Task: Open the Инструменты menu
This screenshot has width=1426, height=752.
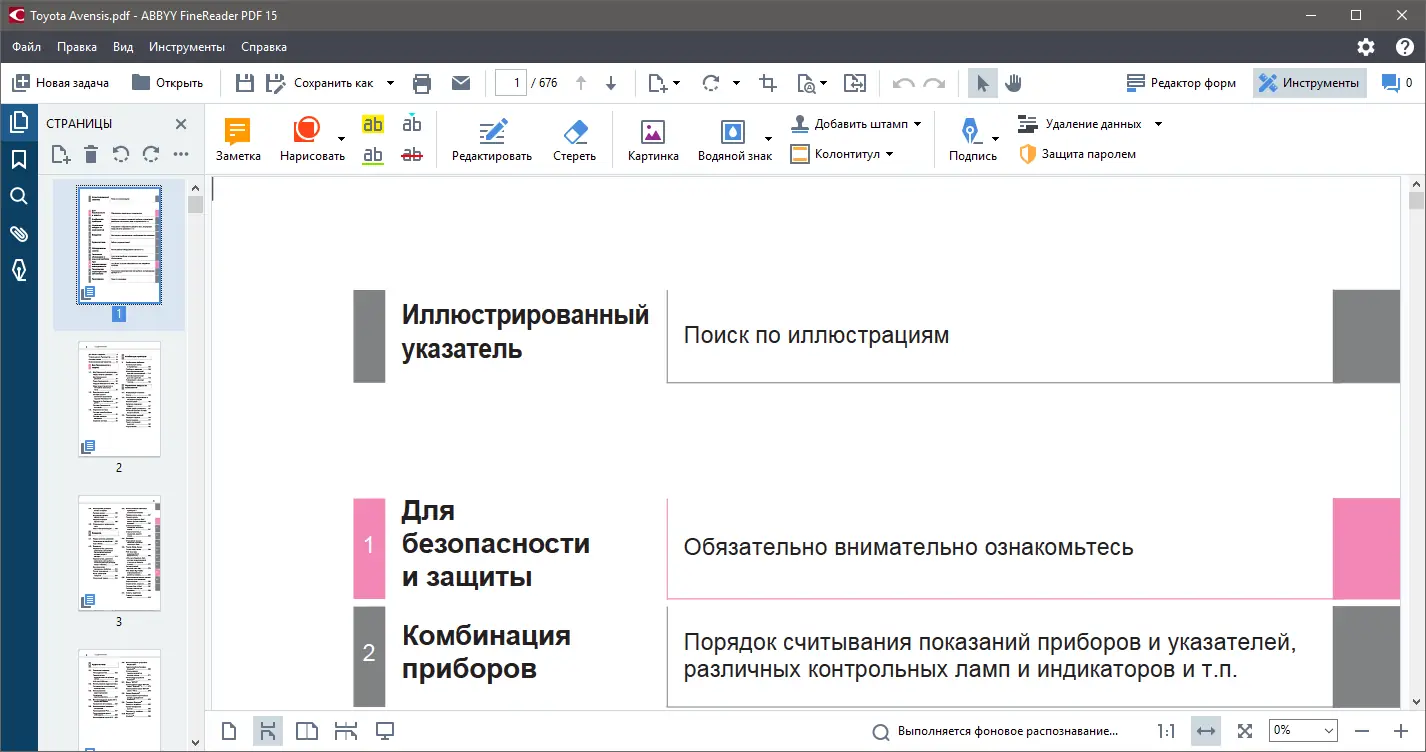Action: tap(186, 46)
